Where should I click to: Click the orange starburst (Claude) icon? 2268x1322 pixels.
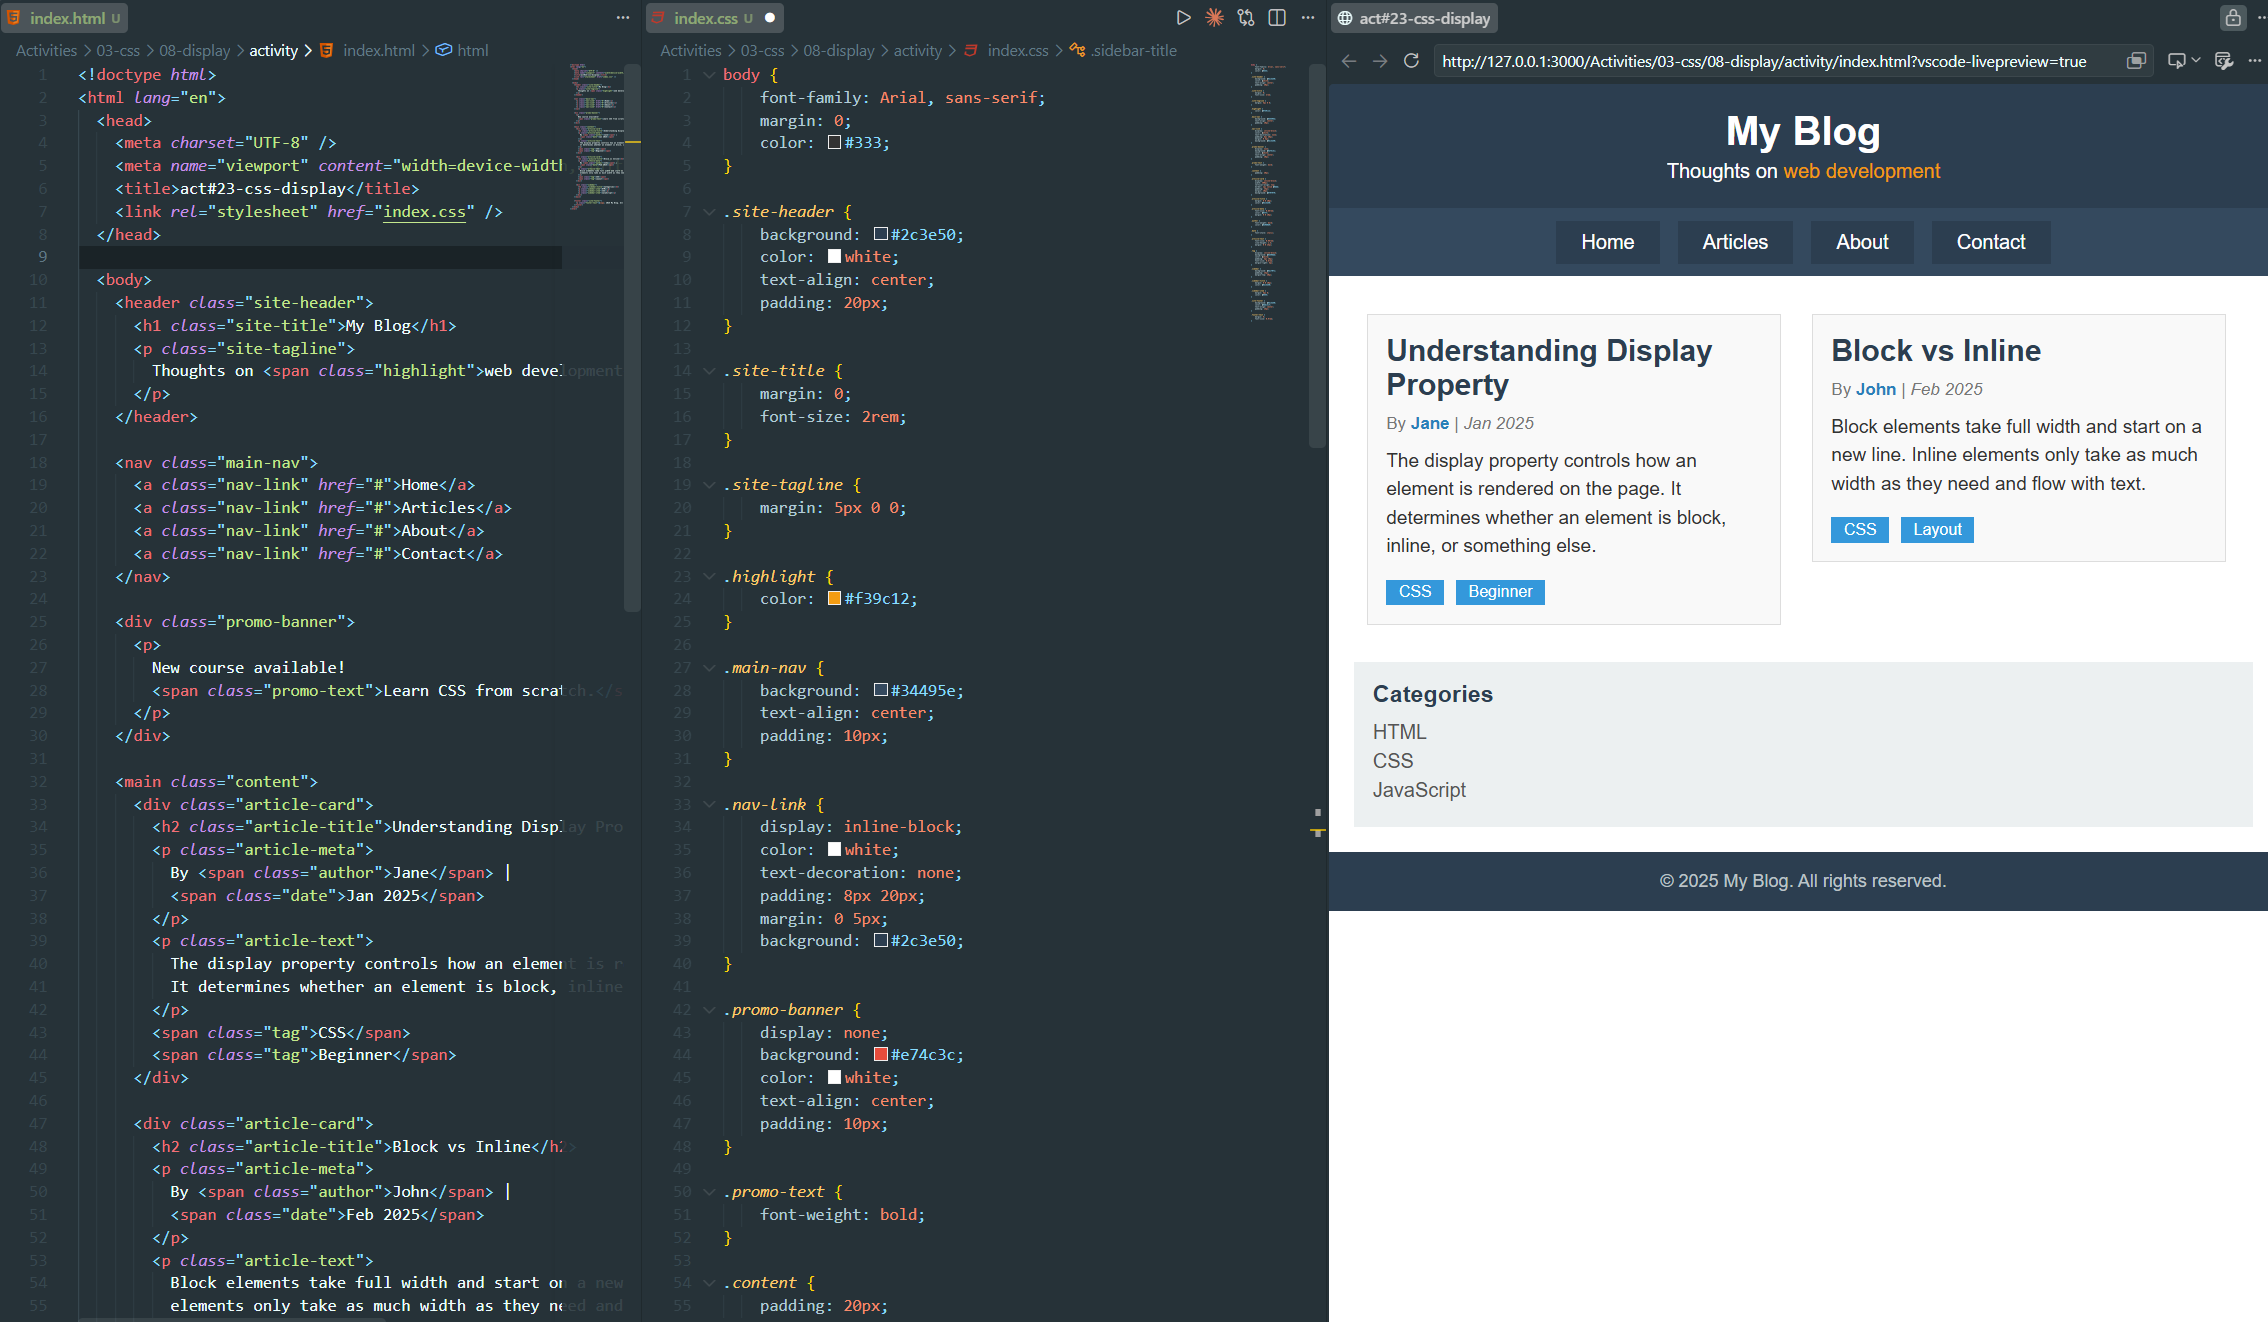[x=1214, y=18]
